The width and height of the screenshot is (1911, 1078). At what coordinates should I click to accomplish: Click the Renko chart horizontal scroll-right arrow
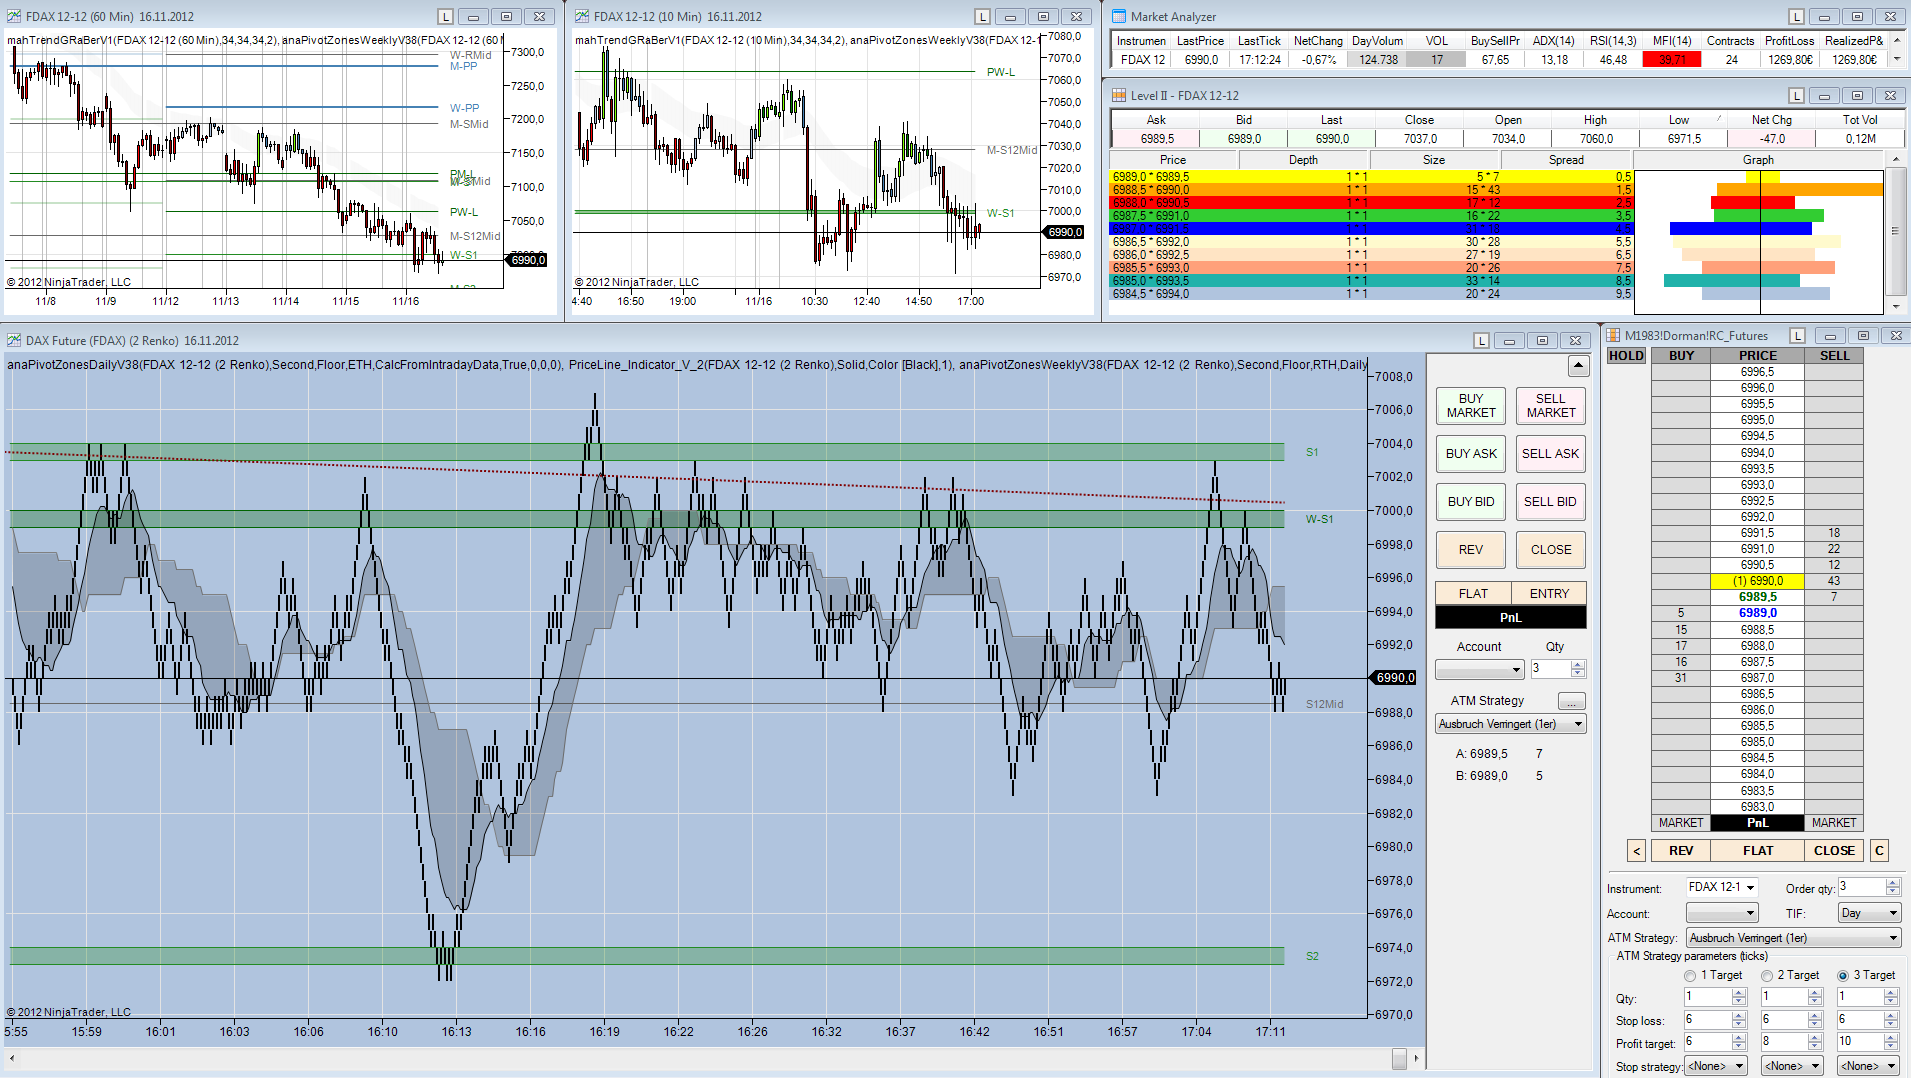tap(1416, 1058)
